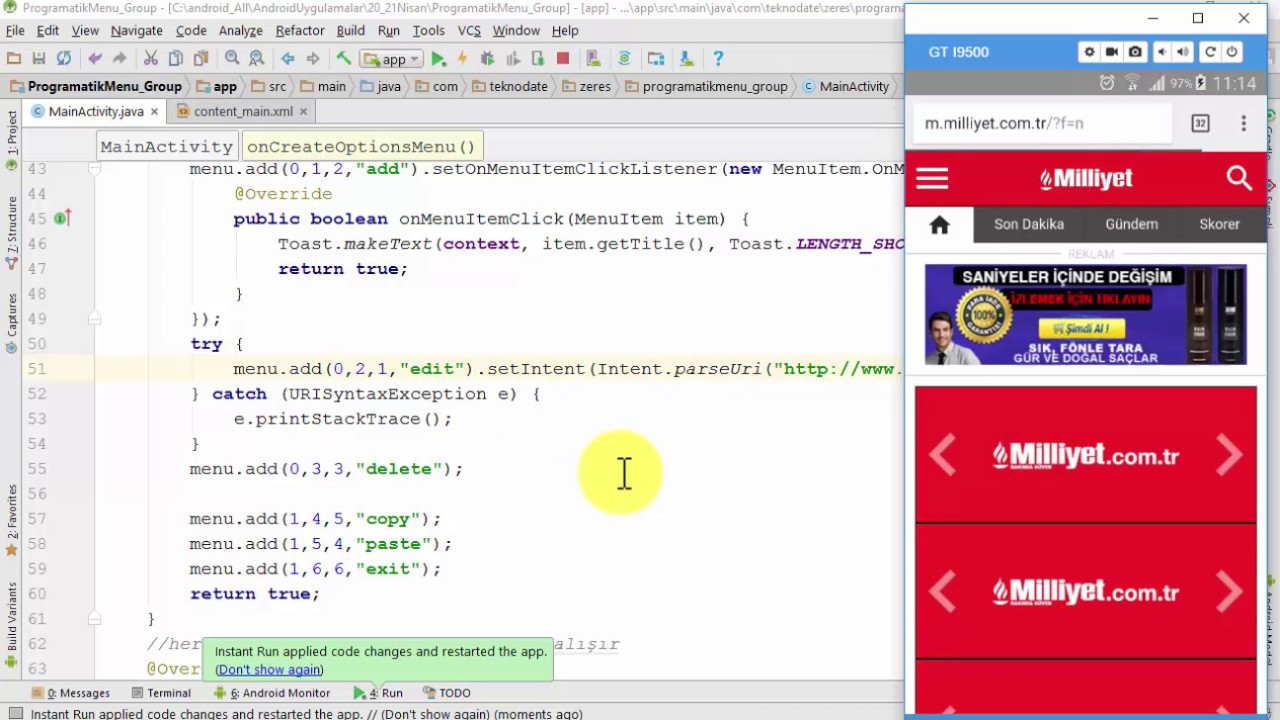Cut selection with scissors icon
1280x720 pixels.
(x=151, y=59)
